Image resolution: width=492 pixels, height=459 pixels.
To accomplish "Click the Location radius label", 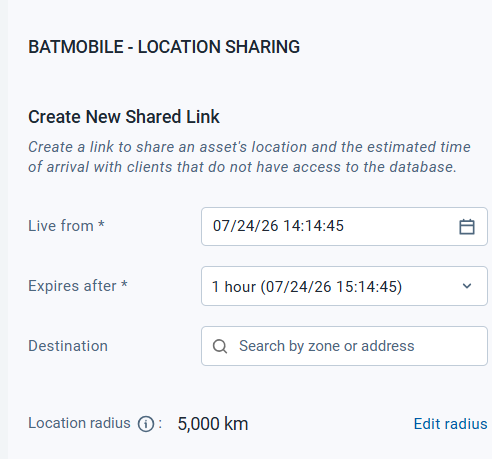I will tap(79, 423).
